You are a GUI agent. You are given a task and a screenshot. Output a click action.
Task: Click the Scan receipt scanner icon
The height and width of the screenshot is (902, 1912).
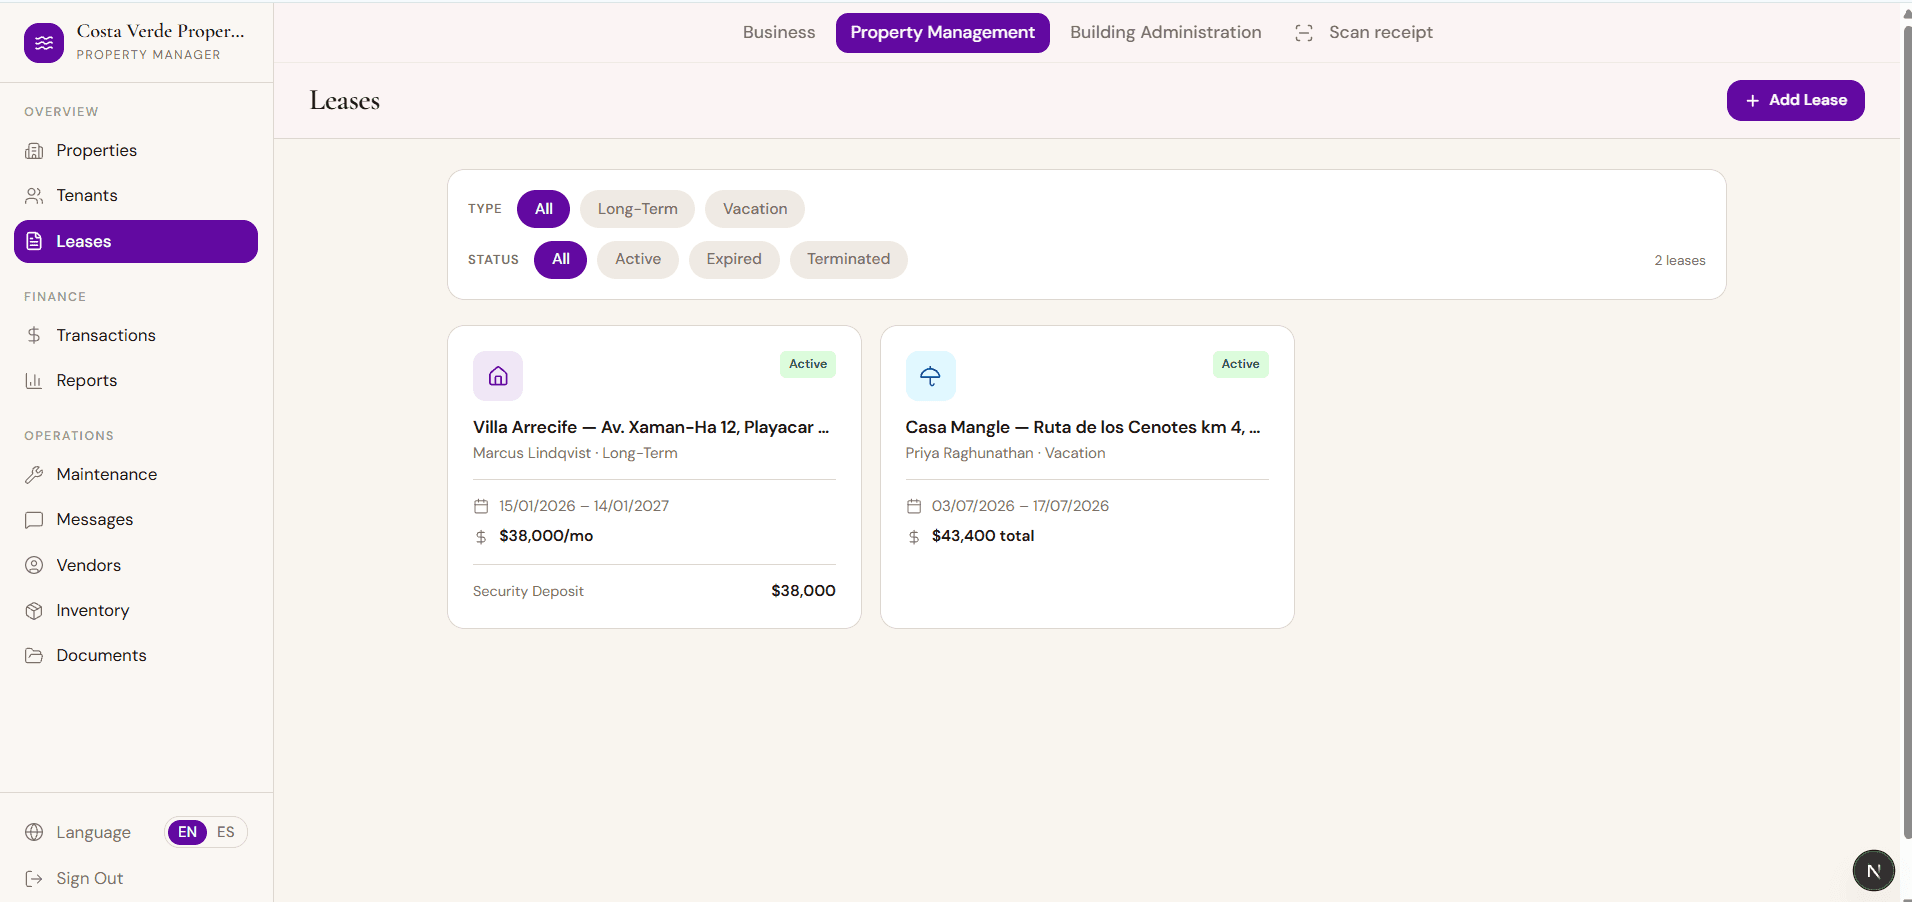tap(1304, 33)
